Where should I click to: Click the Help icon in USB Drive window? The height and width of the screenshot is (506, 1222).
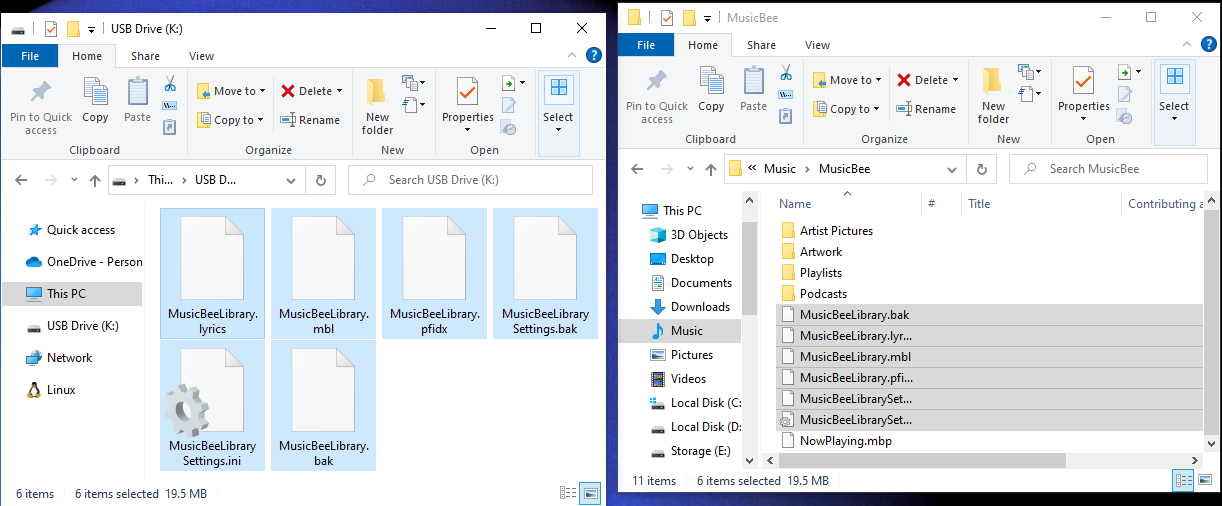tap(593, 56)
